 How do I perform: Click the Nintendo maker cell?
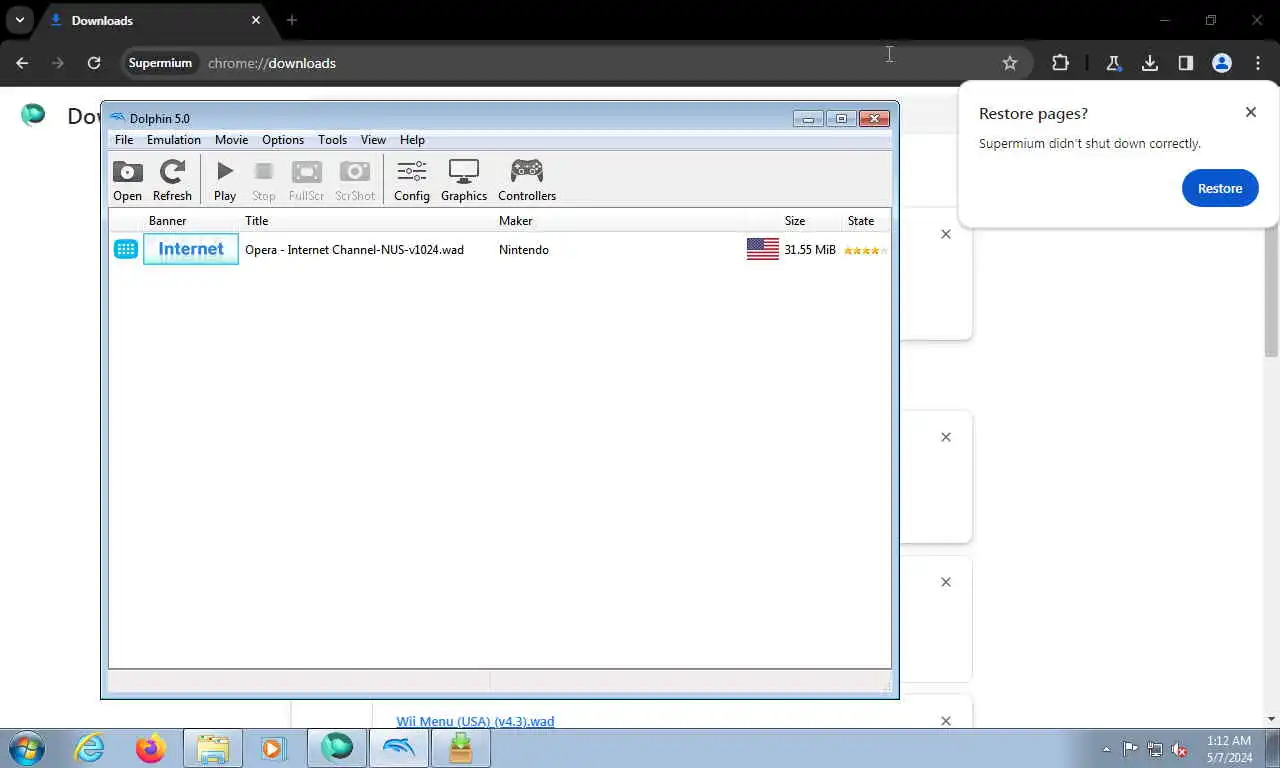[x=524, y=250]
